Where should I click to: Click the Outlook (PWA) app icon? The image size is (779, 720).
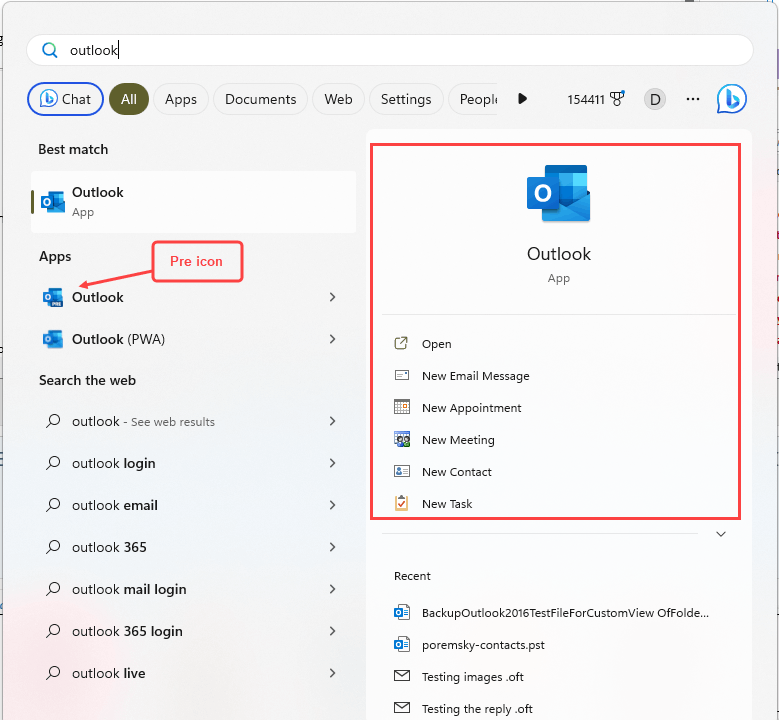coord(53,339)
